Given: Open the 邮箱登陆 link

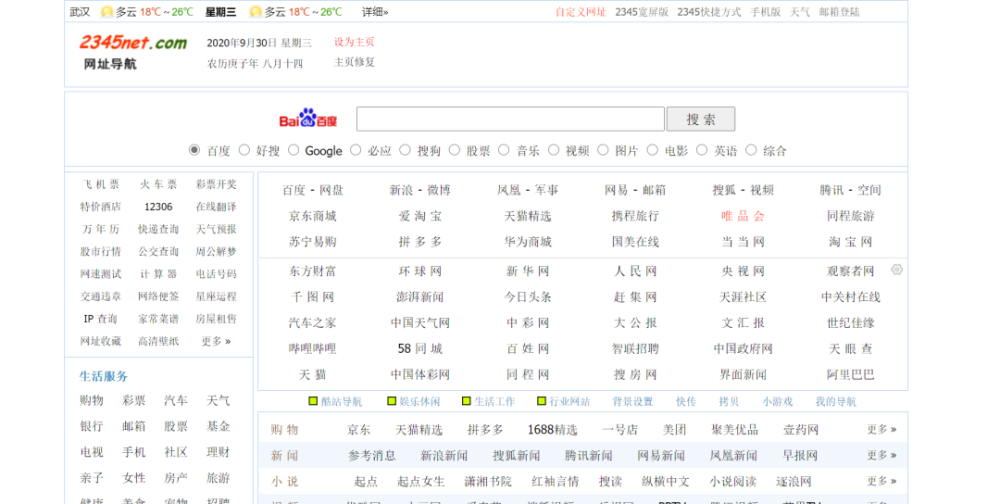Looking at the screenshot, I should click(x=839, y=12).
